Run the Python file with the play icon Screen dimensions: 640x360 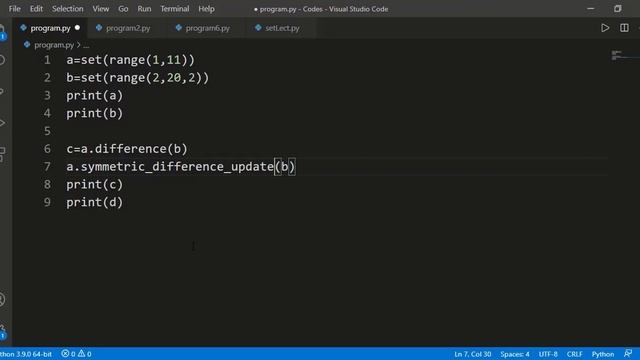[x=605, y=28]
